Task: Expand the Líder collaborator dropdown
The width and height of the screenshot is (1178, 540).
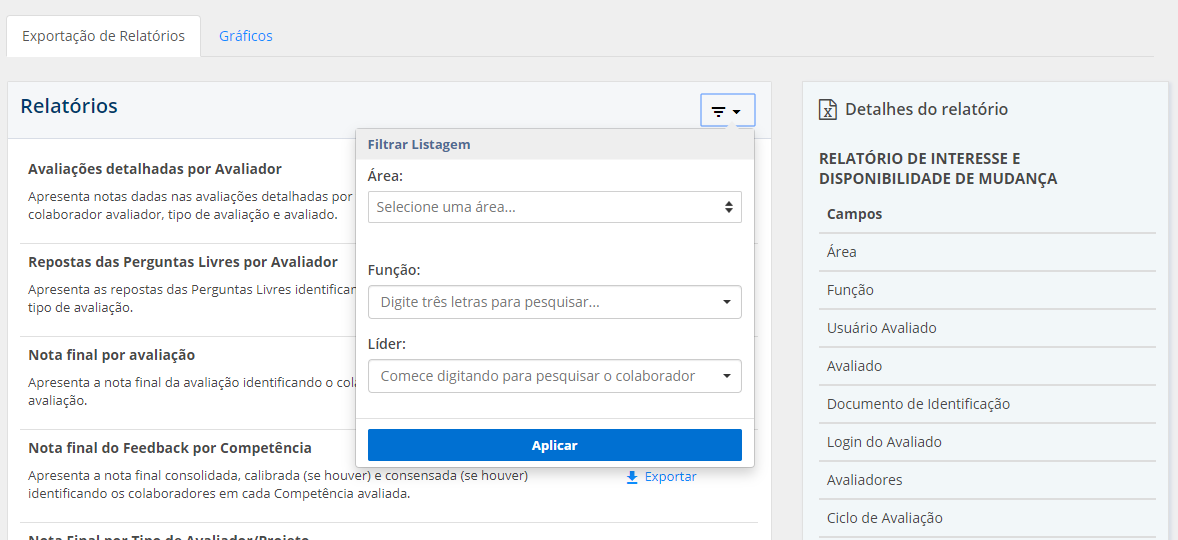Action: (x=554, y=376)
